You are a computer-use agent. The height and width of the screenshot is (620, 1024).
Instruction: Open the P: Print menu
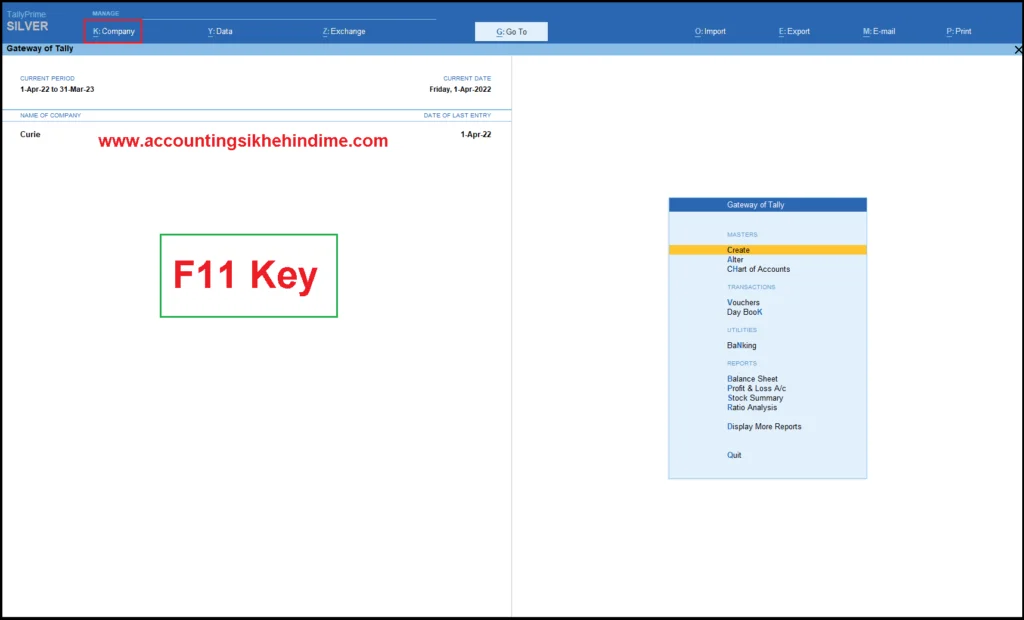pos(959,31)
